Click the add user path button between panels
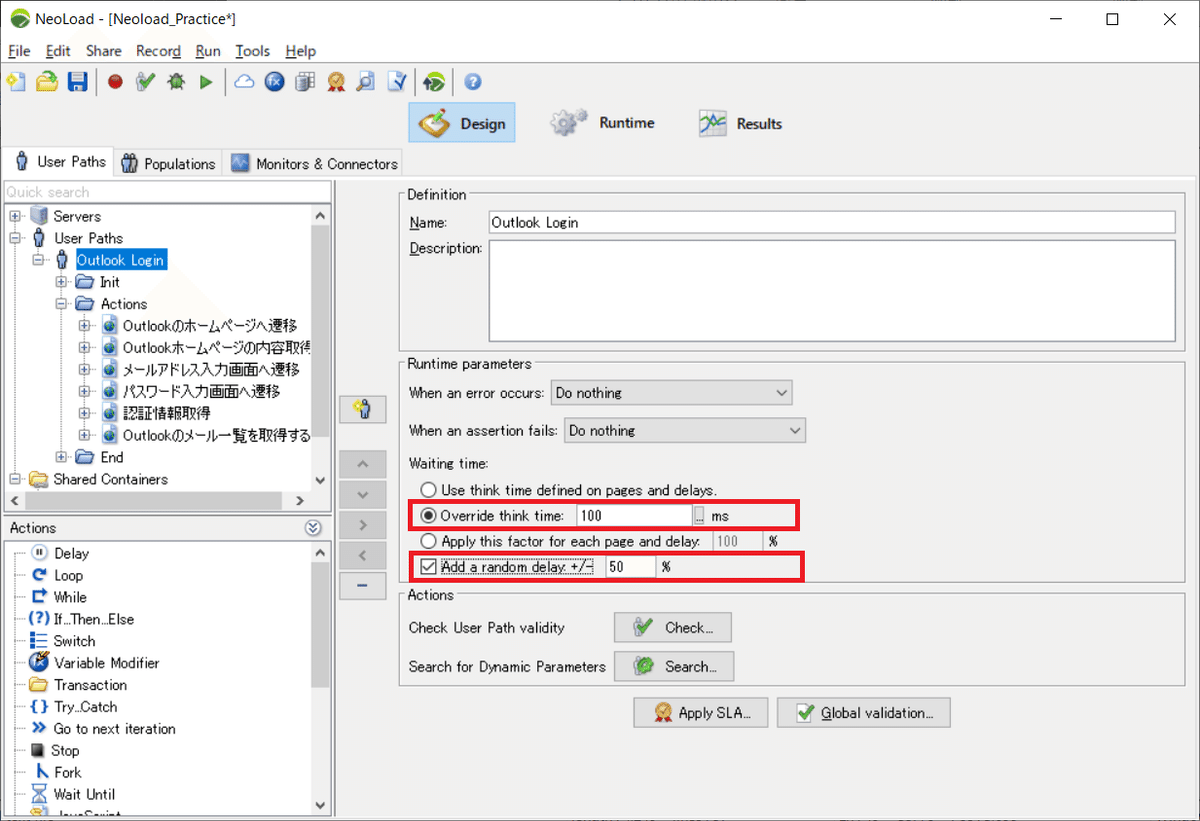Viewport: 1200px width, 821px height. pyautogui.click(x=363, y=408)
